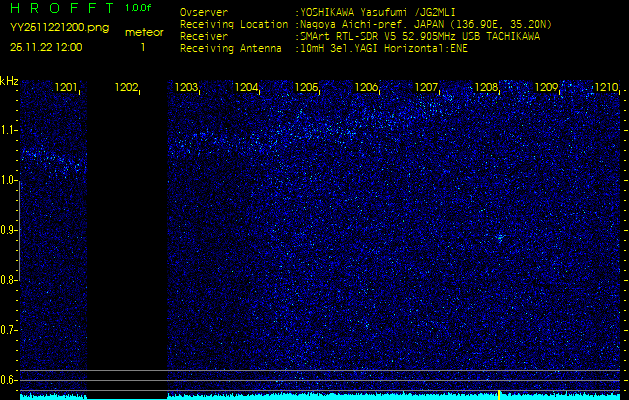629x400 pixels.
Task: Click the yellow meteor label
Action: (143, 32)
